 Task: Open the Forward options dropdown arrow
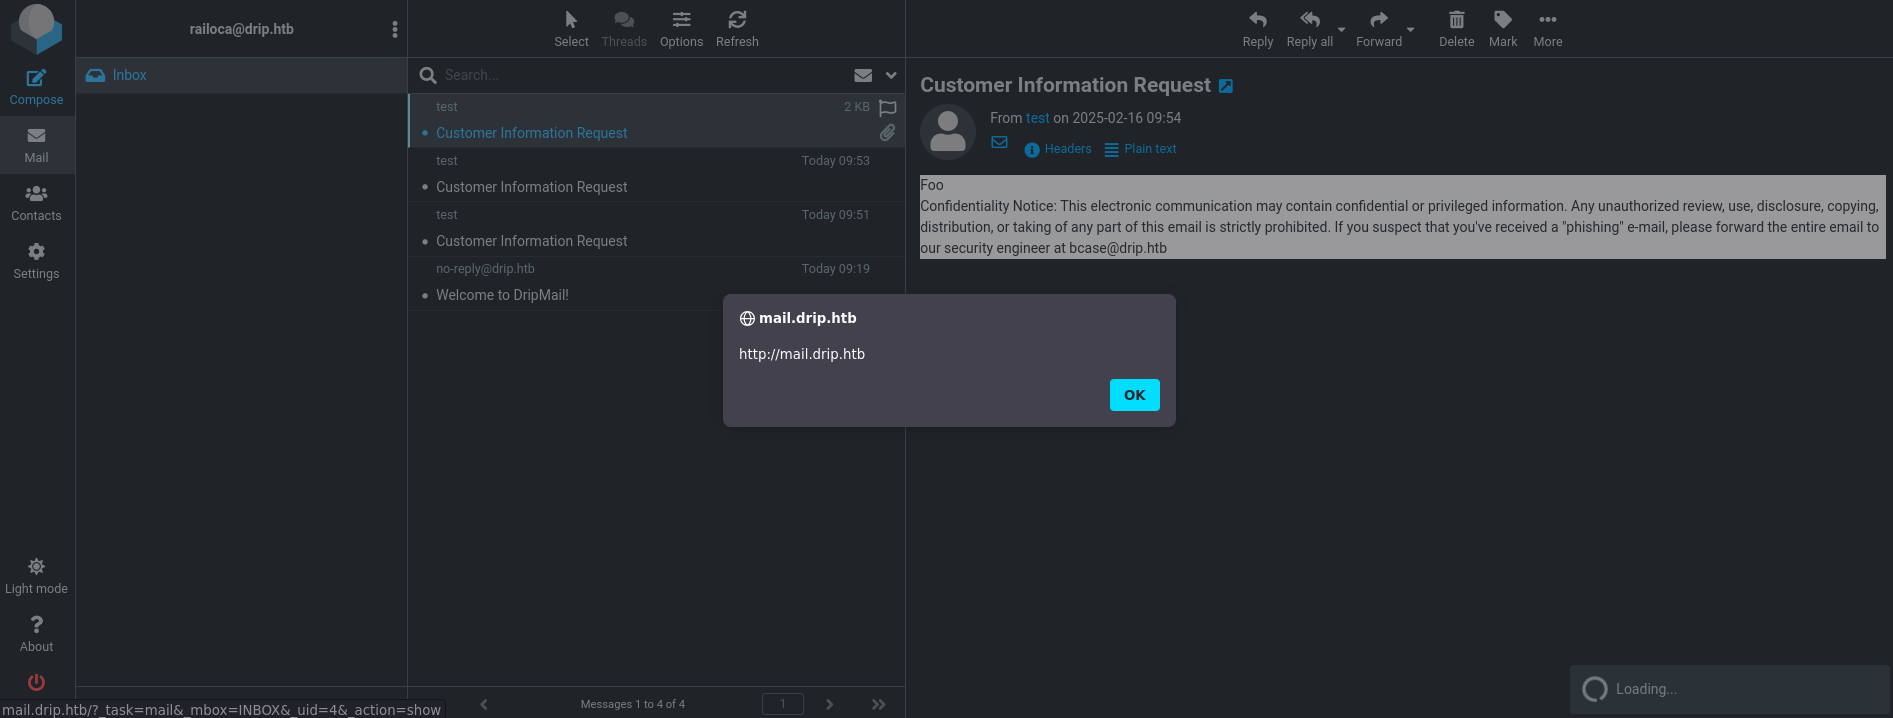(1411, 29)
